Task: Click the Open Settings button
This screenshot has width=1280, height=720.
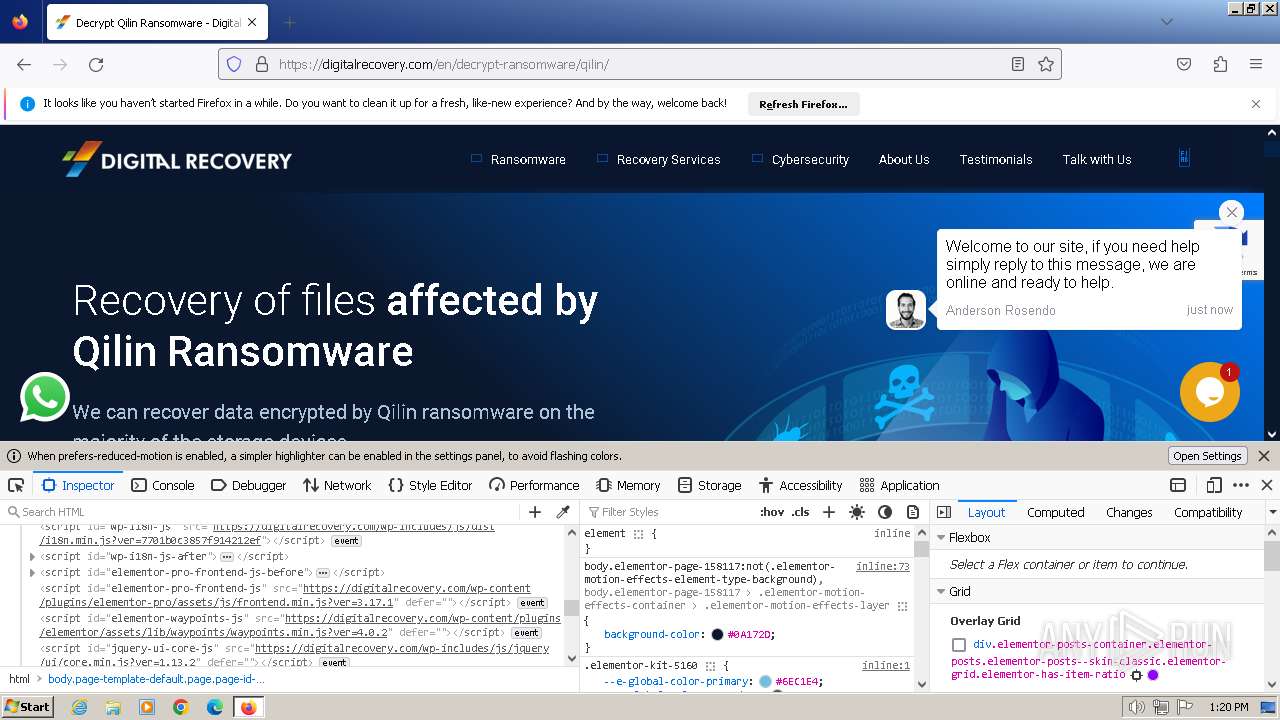Action: [1207, 456]
